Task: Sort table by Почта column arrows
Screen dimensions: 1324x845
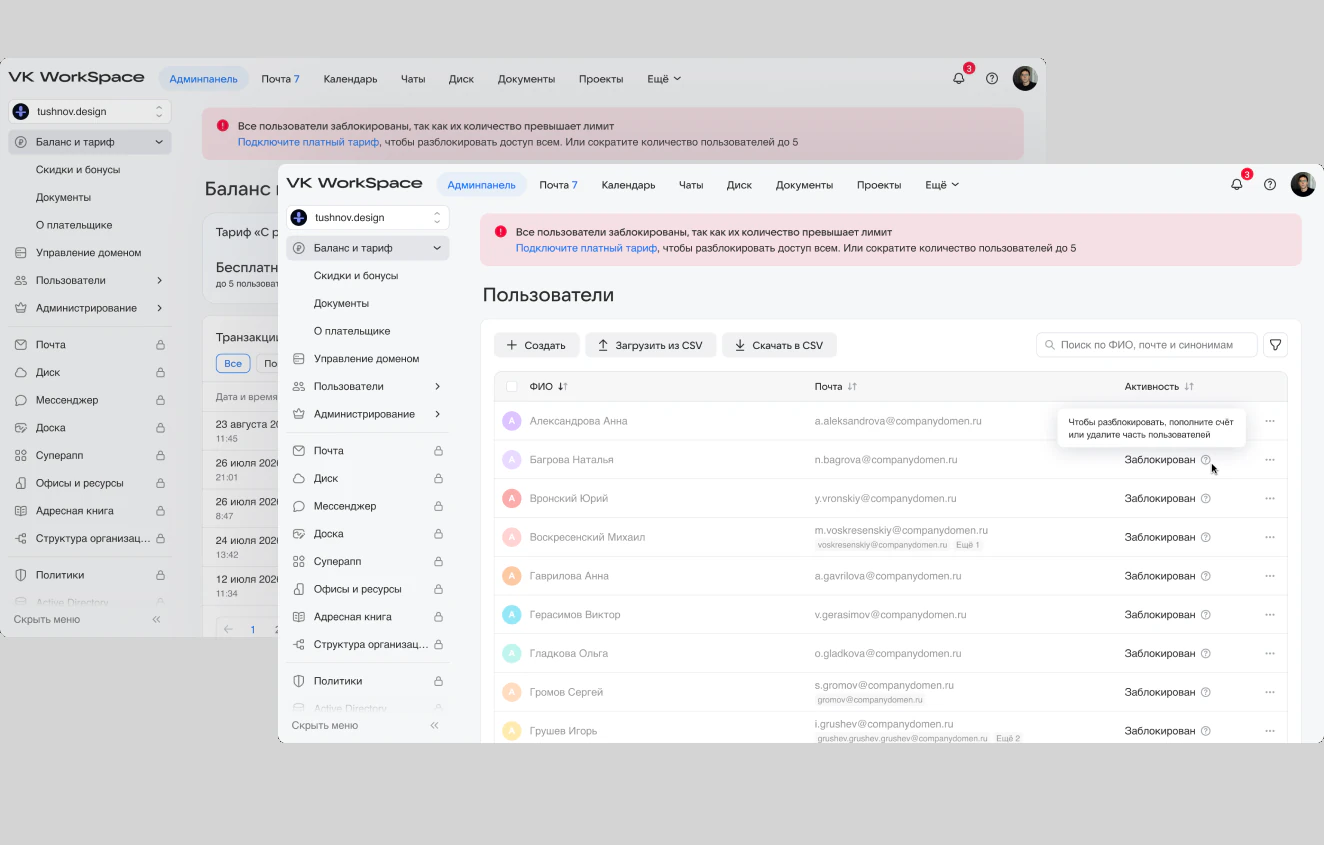Action: [x=852, y=386]
